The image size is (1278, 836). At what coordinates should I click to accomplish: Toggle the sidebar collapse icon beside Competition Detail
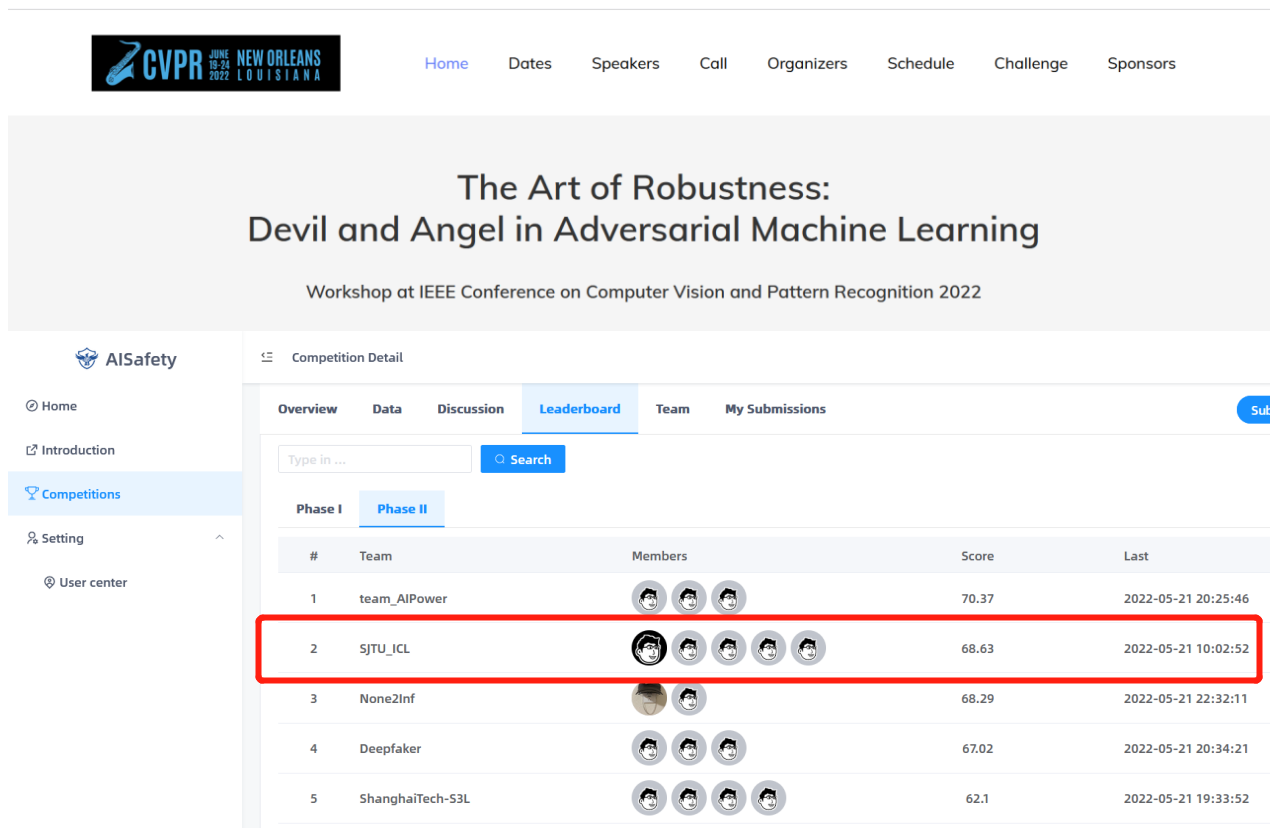coord(267,357)
